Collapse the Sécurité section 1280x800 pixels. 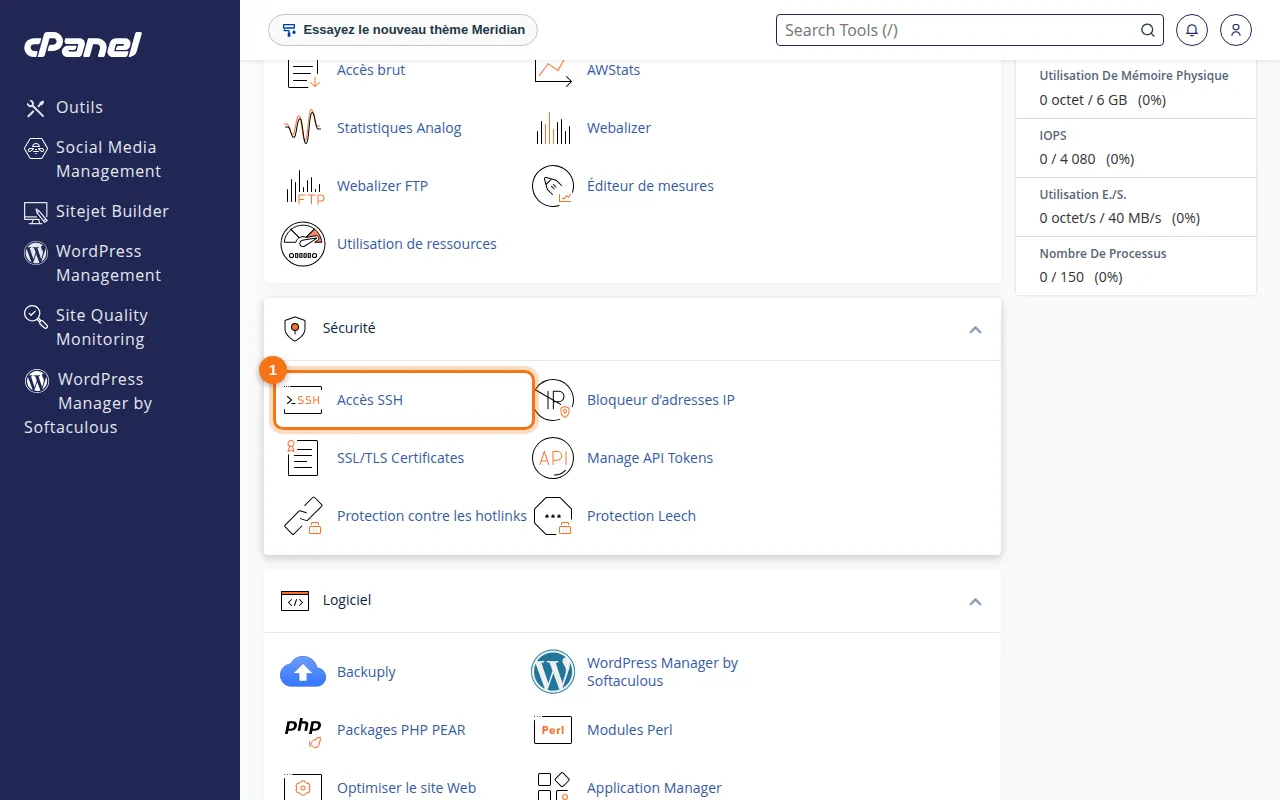pyautogui.click(x=975, y=329)
